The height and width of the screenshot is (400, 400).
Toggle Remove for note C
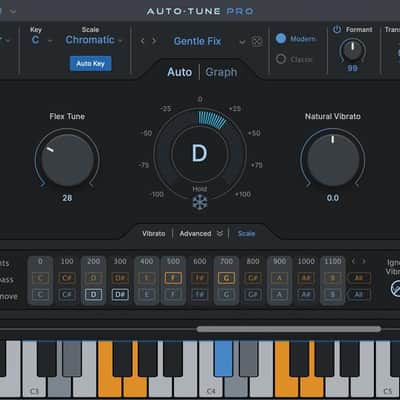[40, 294]
